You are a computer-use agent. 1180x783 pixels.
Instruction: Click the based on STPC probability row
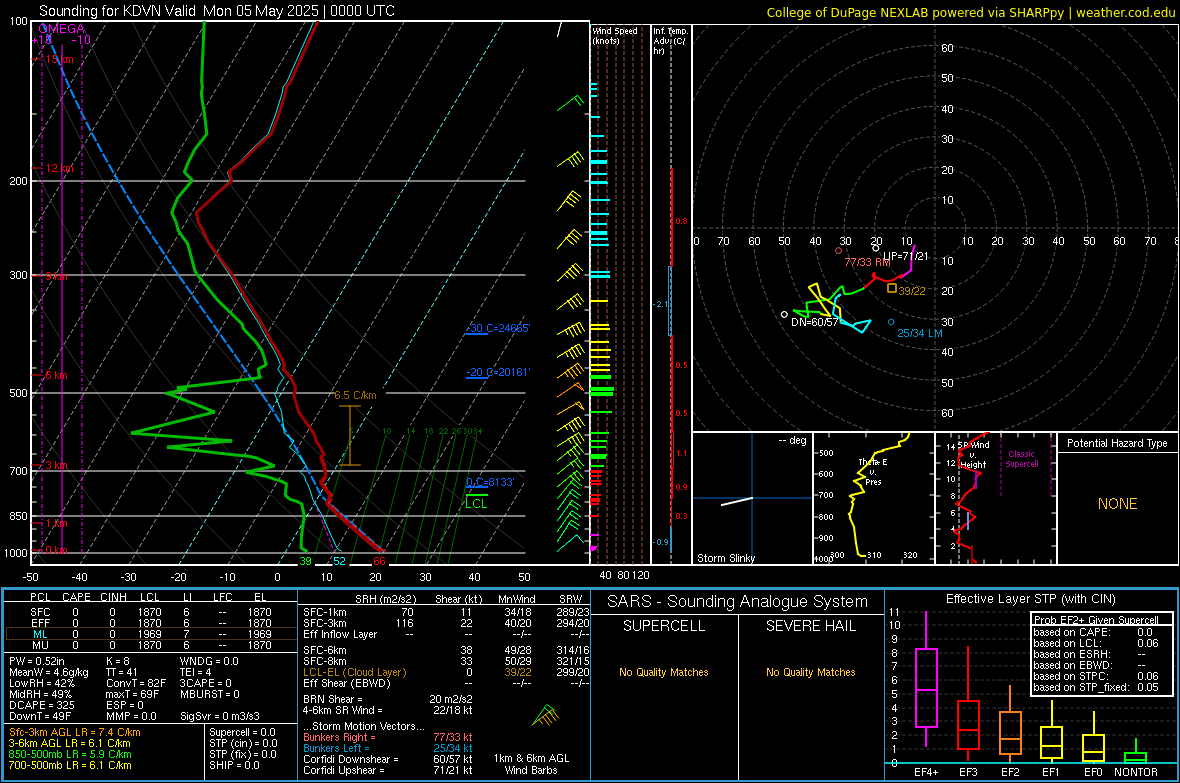[1096, 676]
